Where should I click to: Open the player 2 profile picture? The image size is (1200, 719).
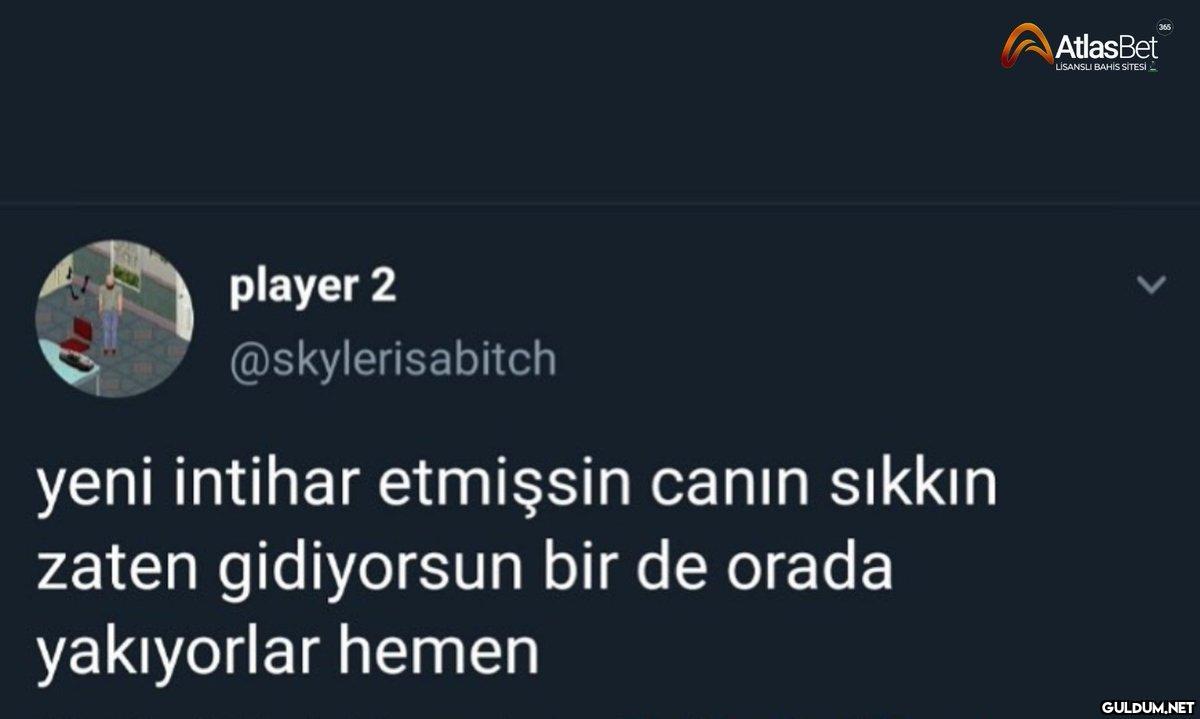tap(114, 319)
